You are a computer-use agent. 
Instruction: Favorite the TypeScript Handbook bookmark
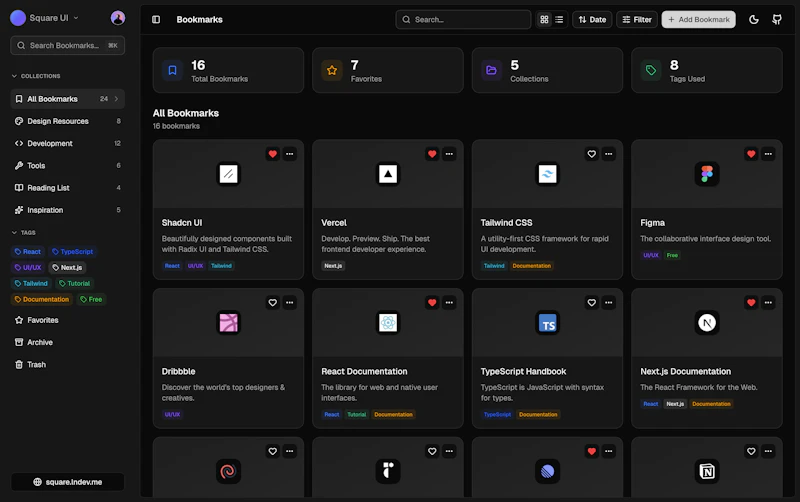(591, 303)
